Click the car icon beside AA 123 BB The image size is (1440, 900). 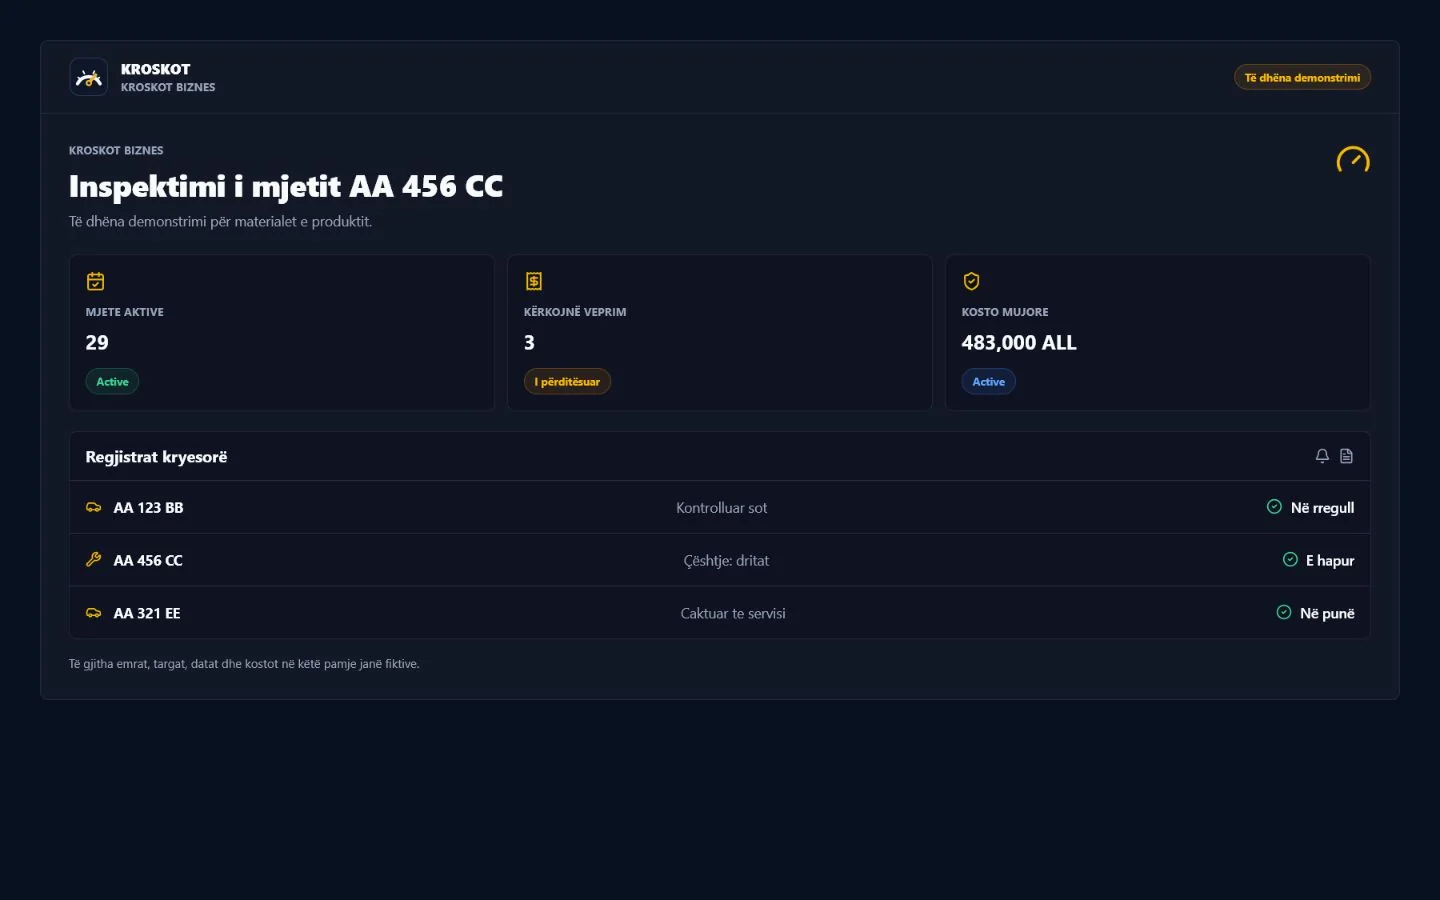94,507
